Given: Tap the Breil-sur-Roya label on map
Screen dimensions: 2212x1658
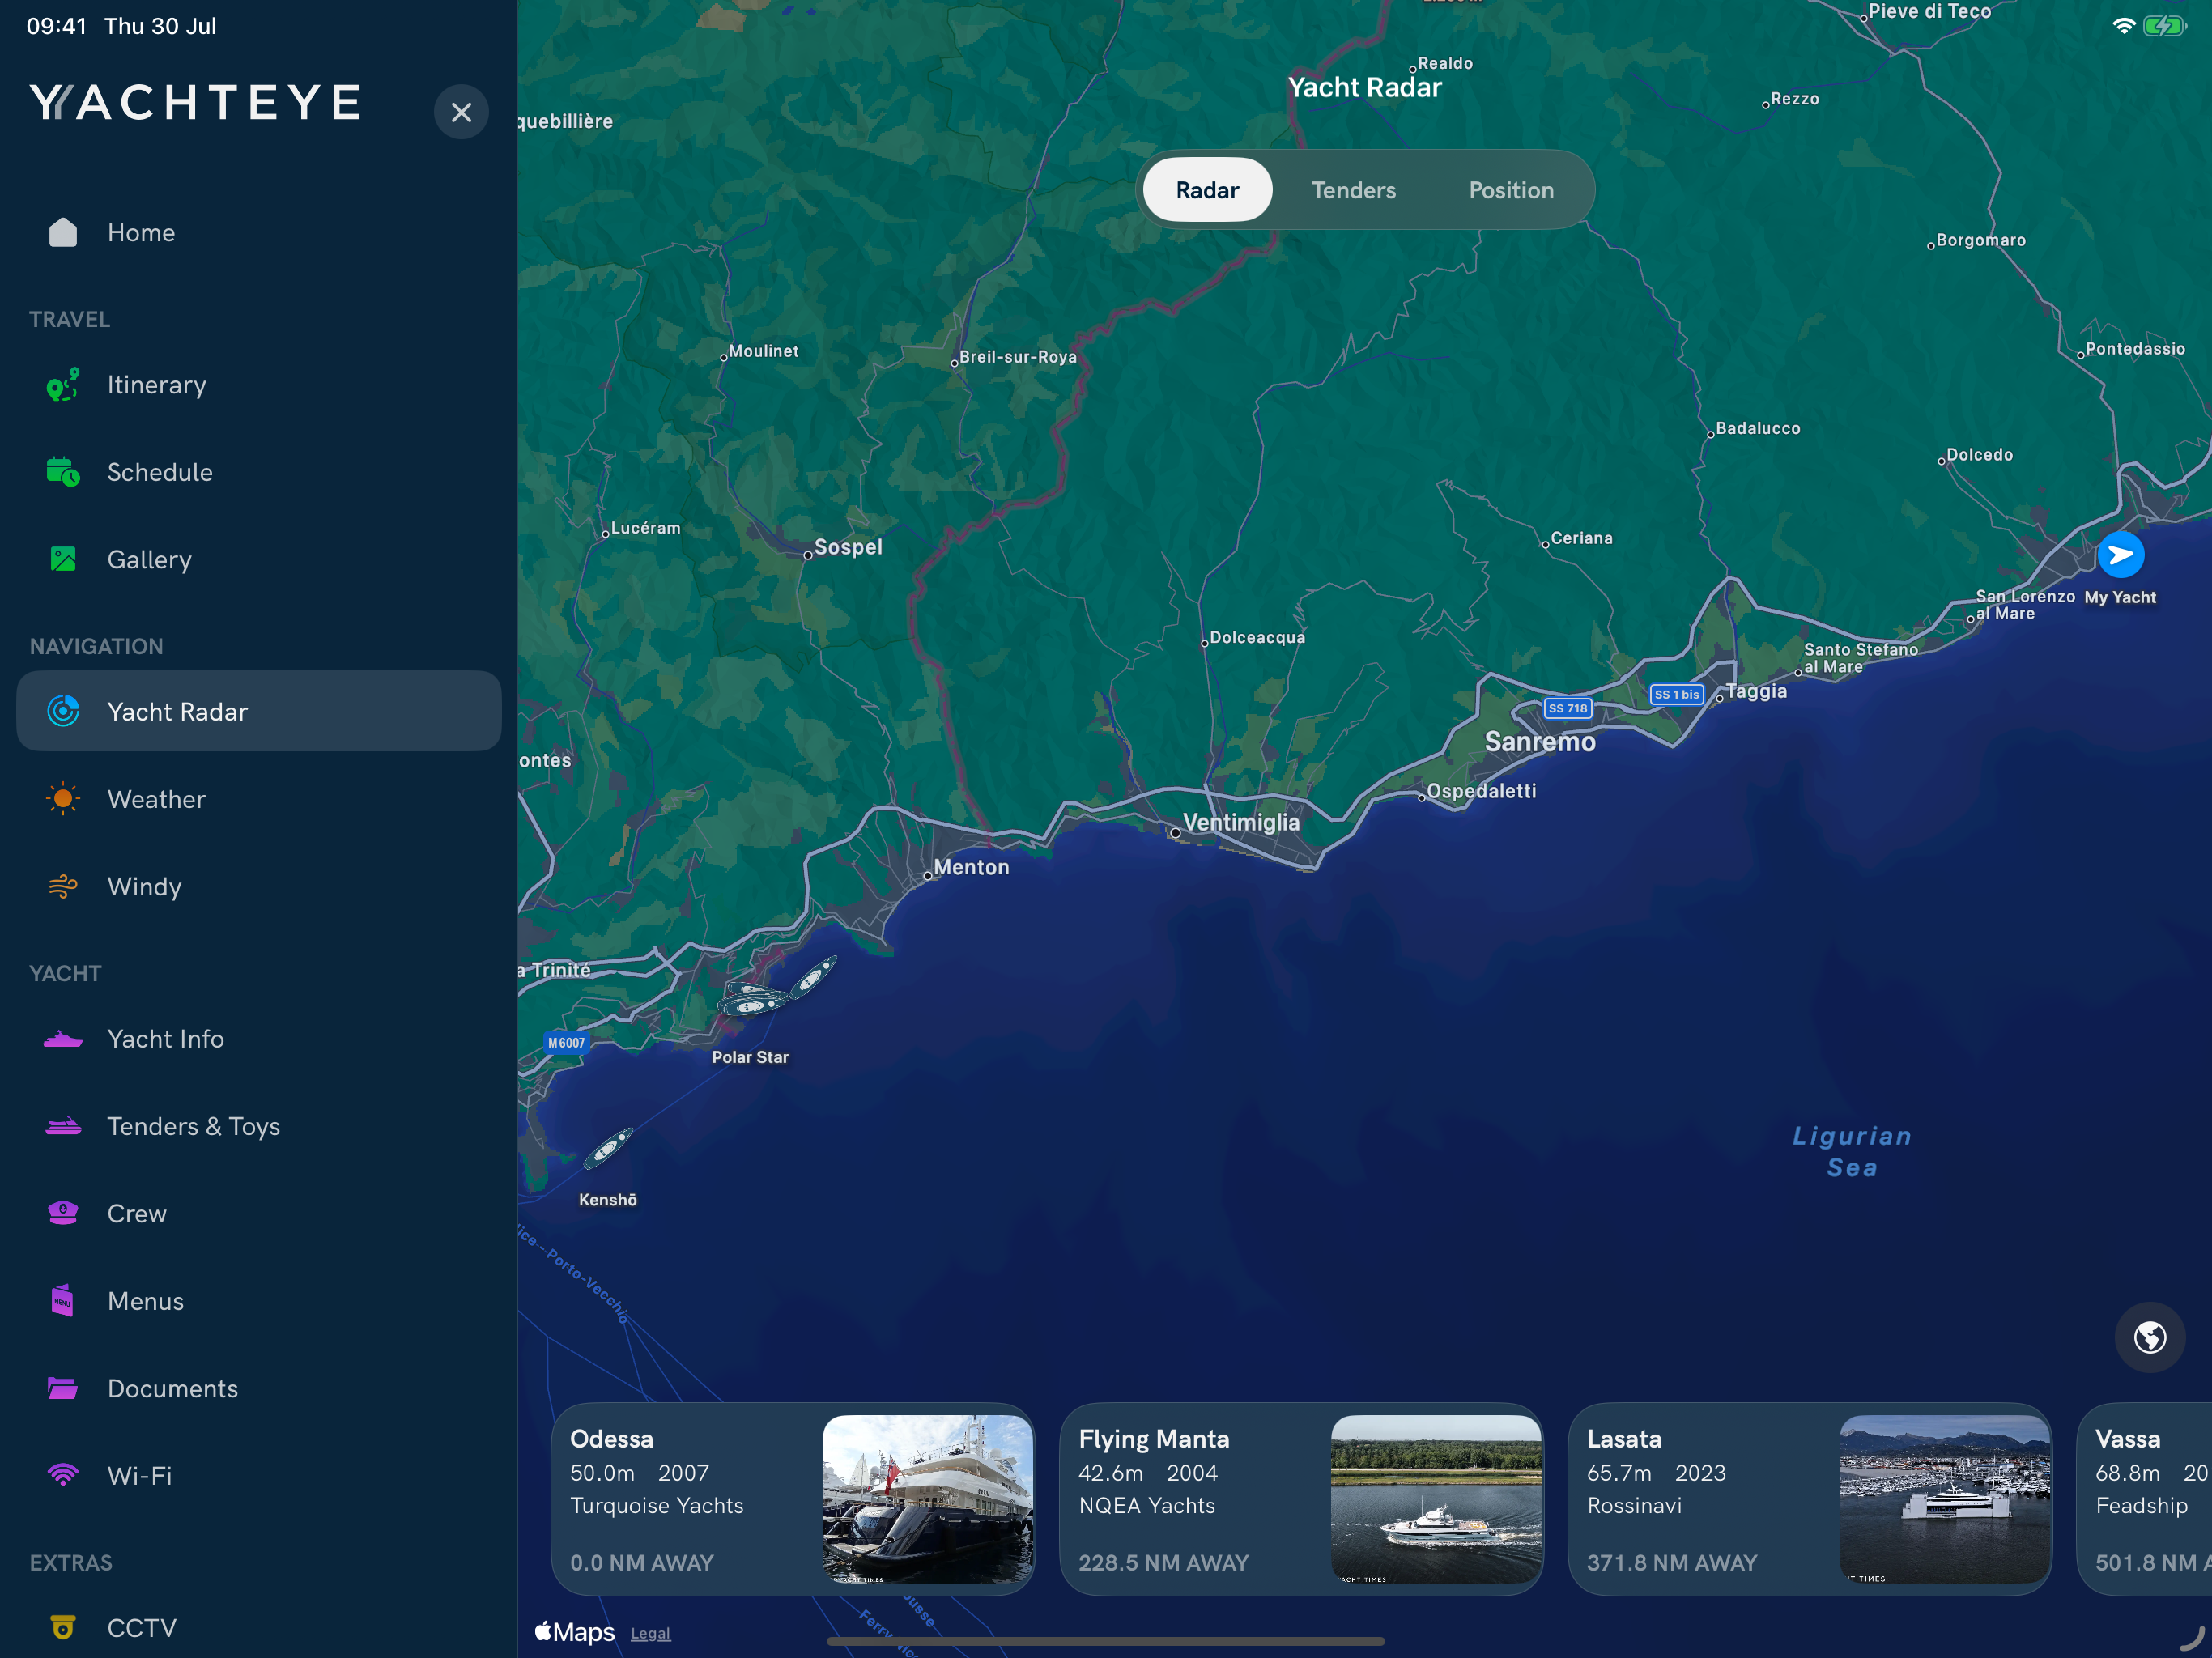Looking at the screenshot, I should coord(1018,357).
